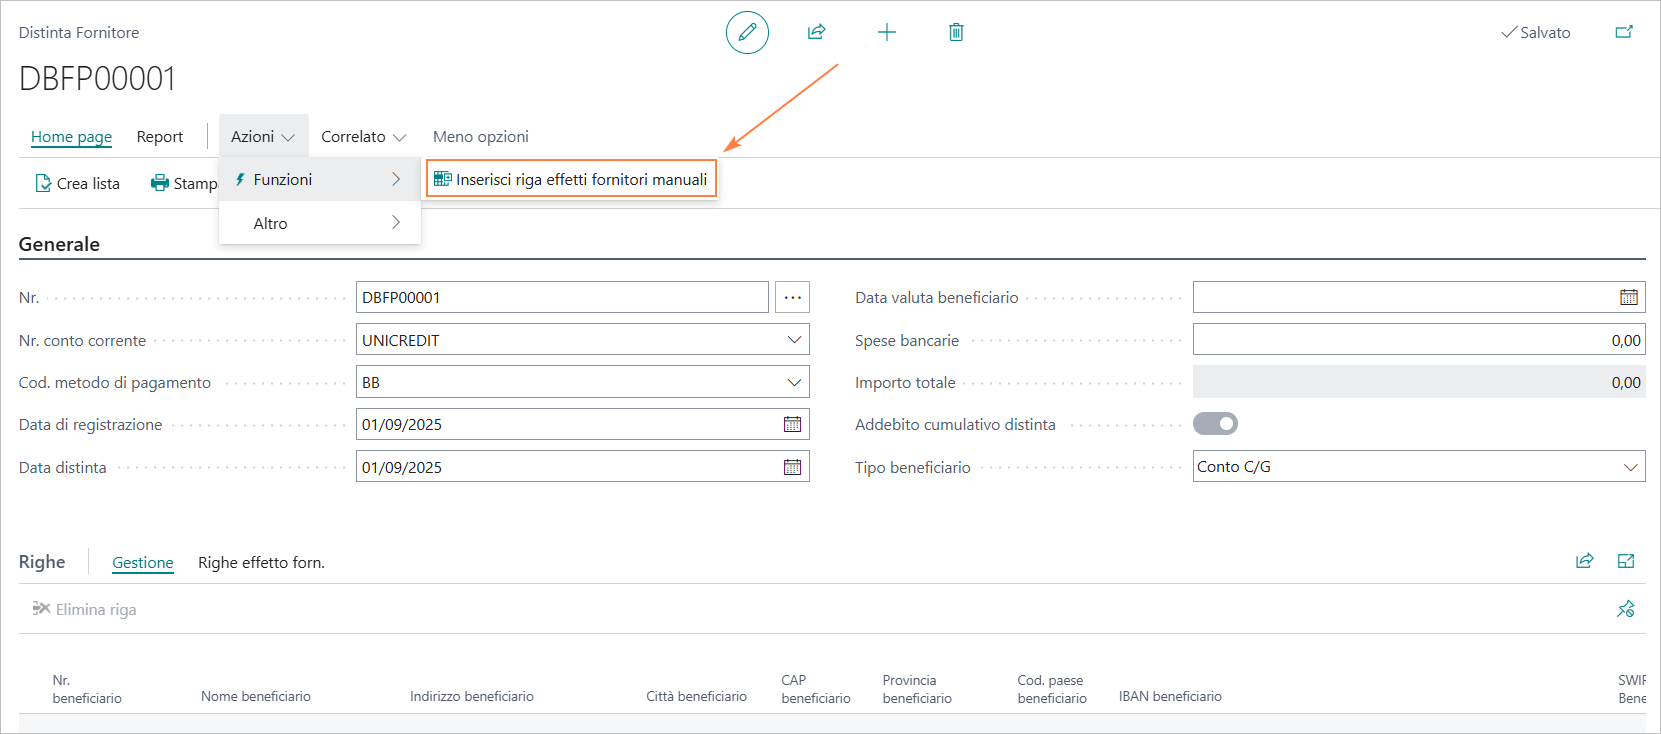The height and width of the screenshot is (734, 1661).
Task: Expand the Nr. conto corrente dropdown
Action: [794, 340]
